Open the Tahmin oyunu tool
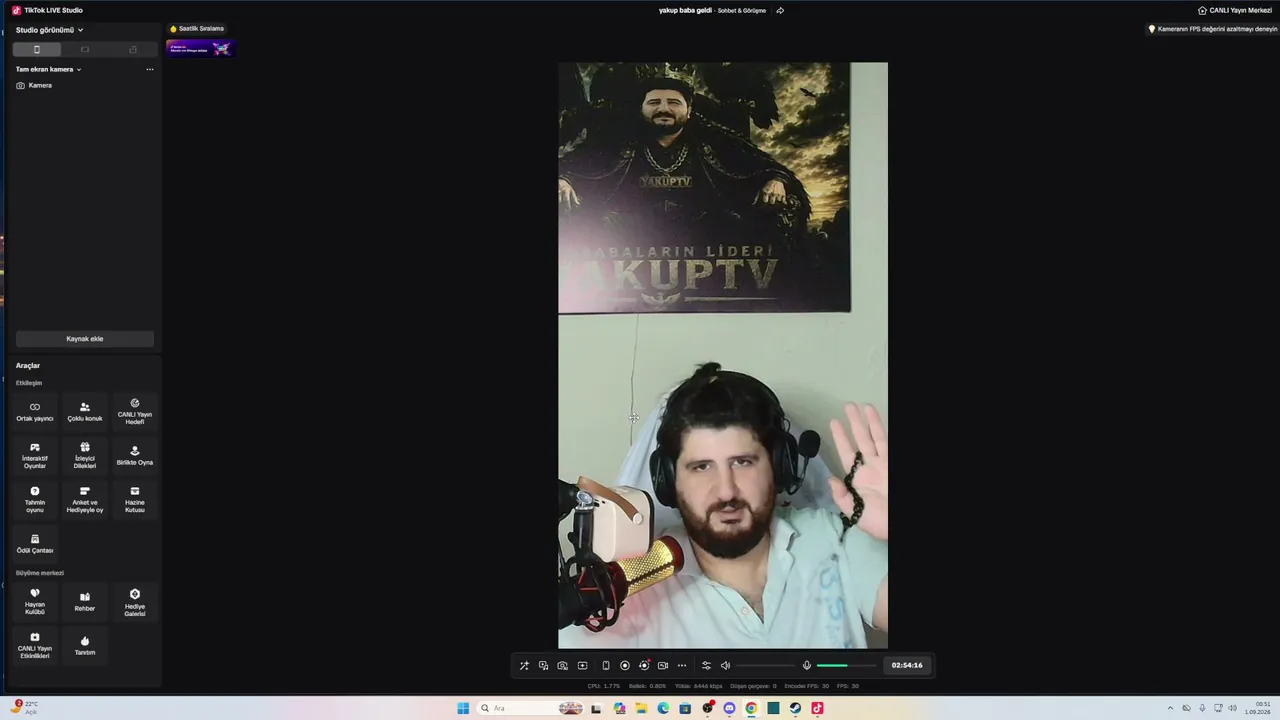 (35, 499)
